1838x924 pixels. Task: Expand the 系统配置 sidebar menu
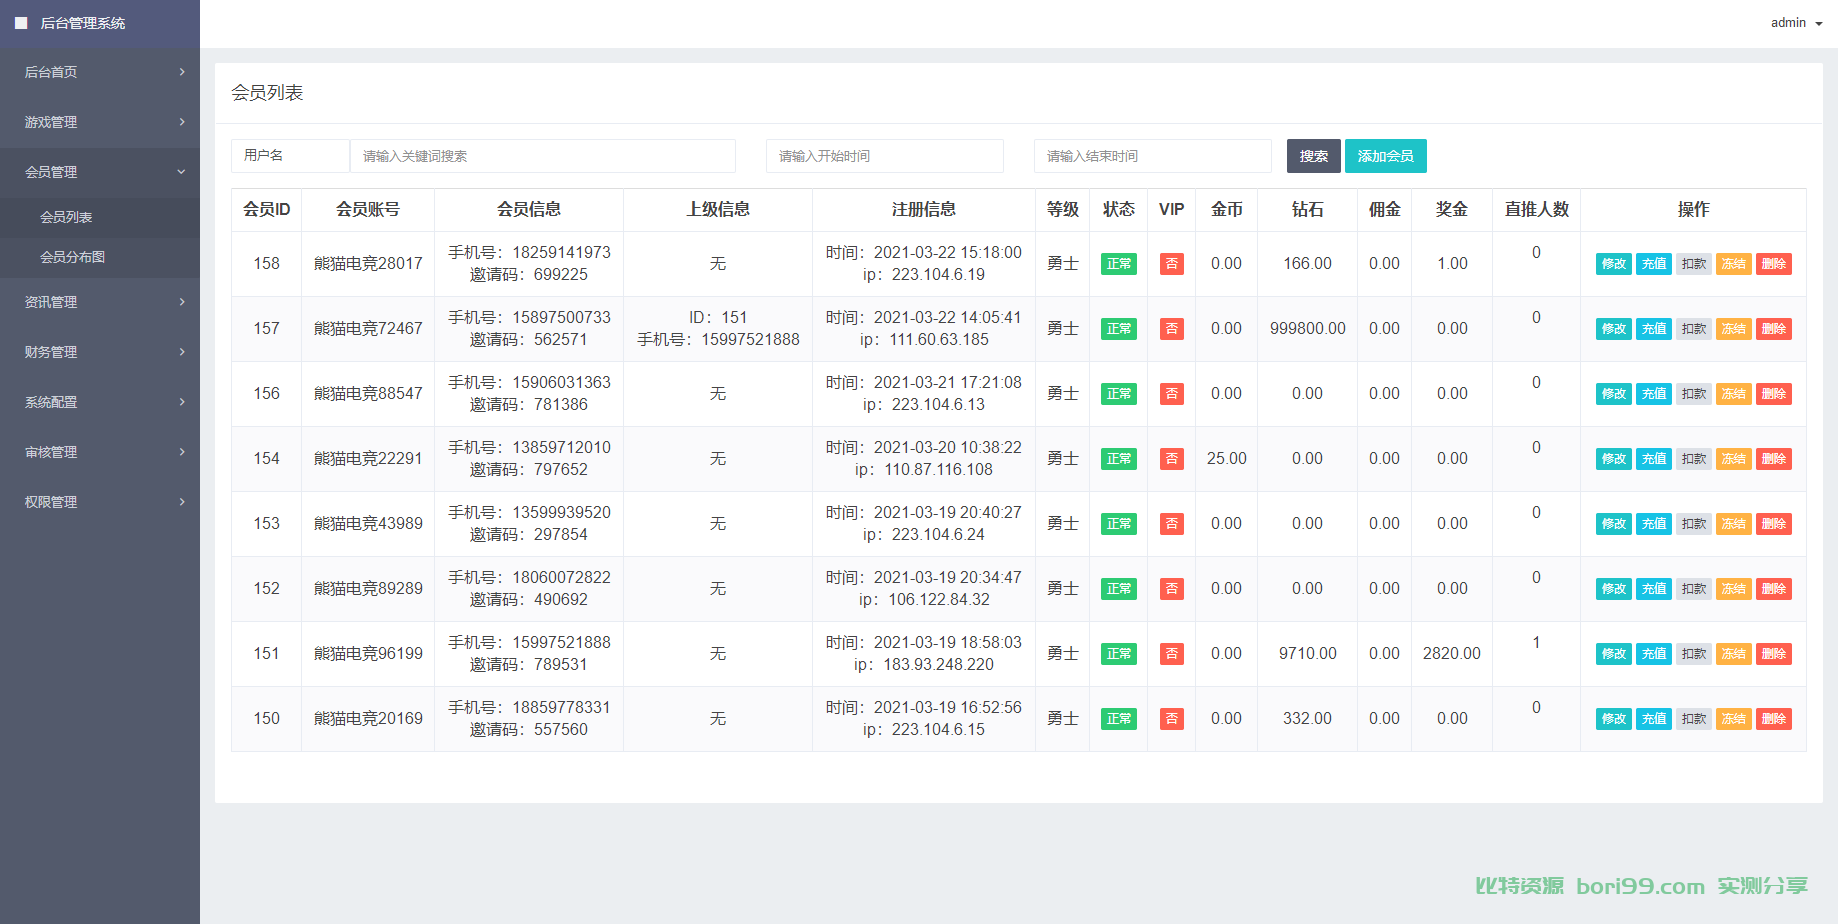coord(100,402)
